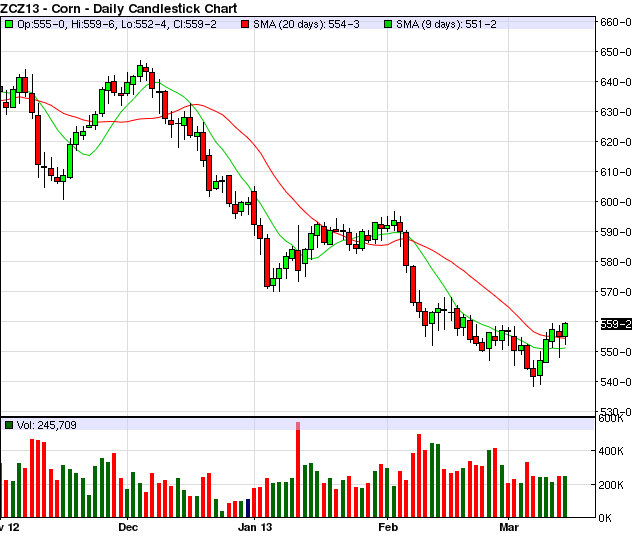Click the chart title 'ZCZ13 - Corn - Daily Candlestick Chart'
640x536 pixels.
click(x=118, y=8)
